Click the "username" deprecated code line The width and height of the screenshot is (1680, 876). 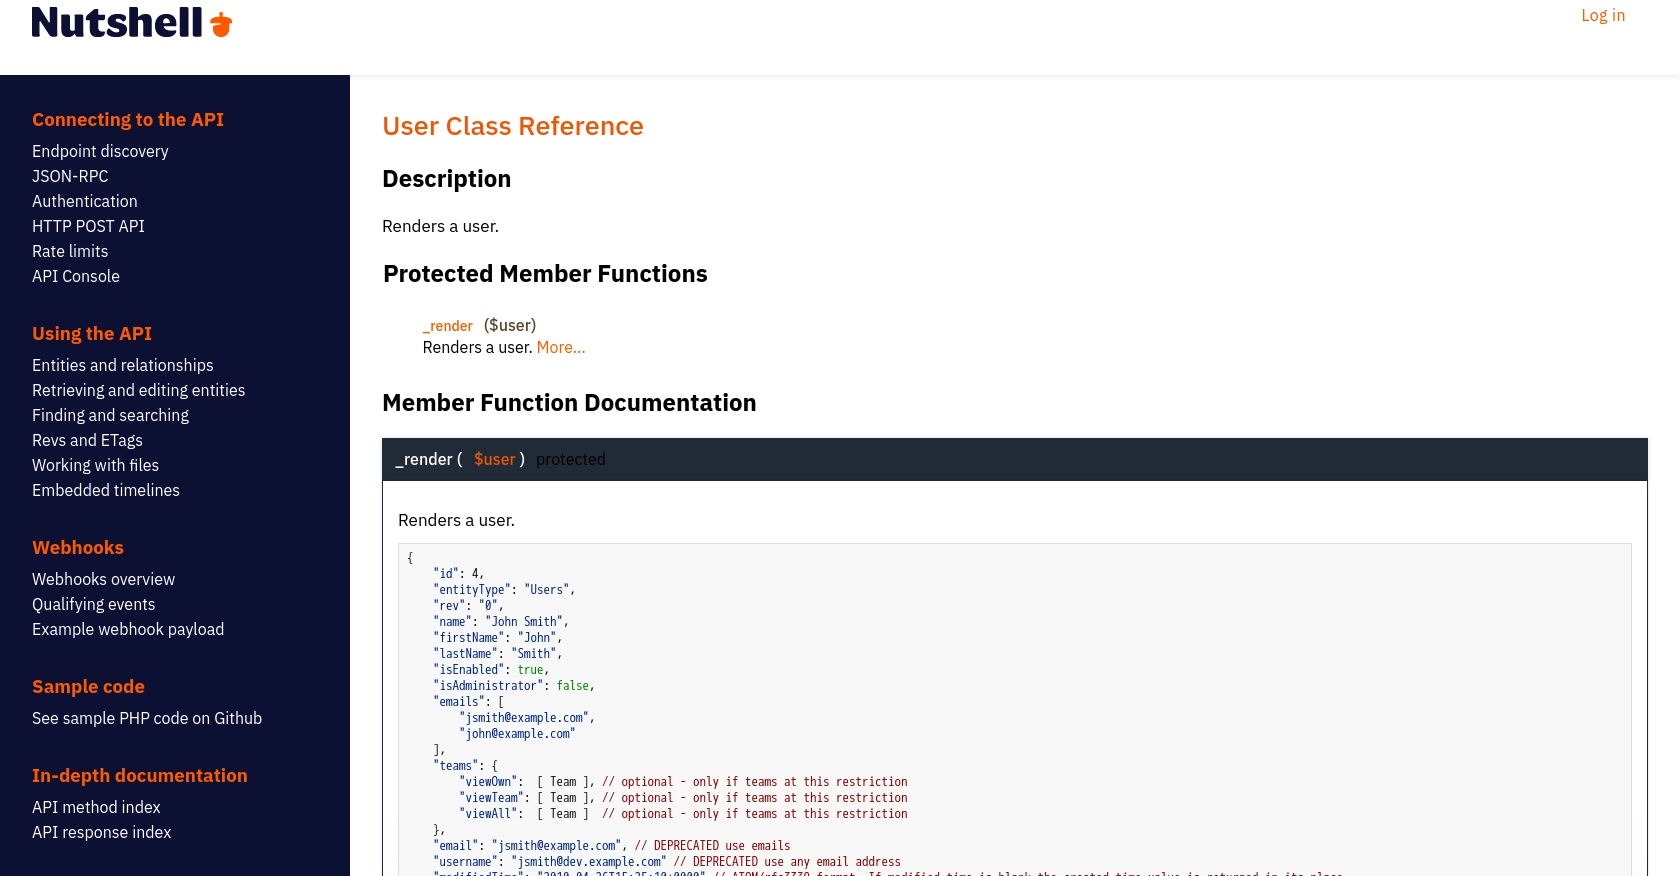[x=667, y=862]
